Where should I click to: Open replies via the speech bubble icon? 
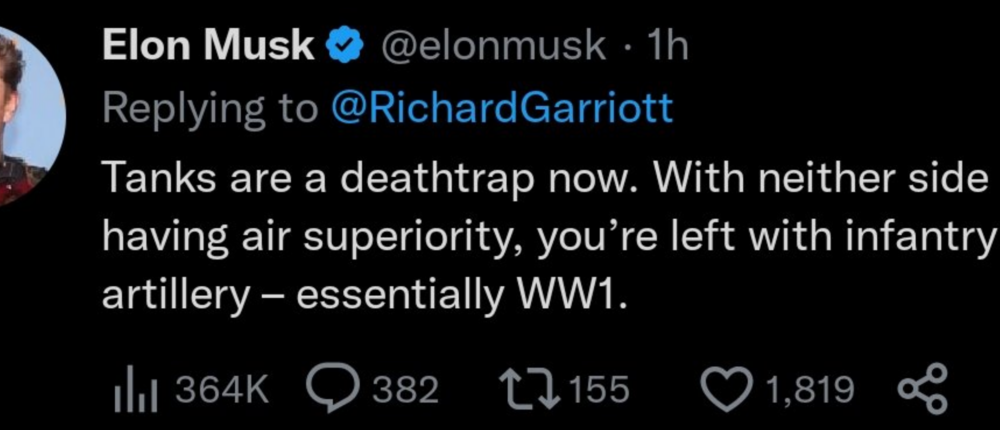[336, 388]
